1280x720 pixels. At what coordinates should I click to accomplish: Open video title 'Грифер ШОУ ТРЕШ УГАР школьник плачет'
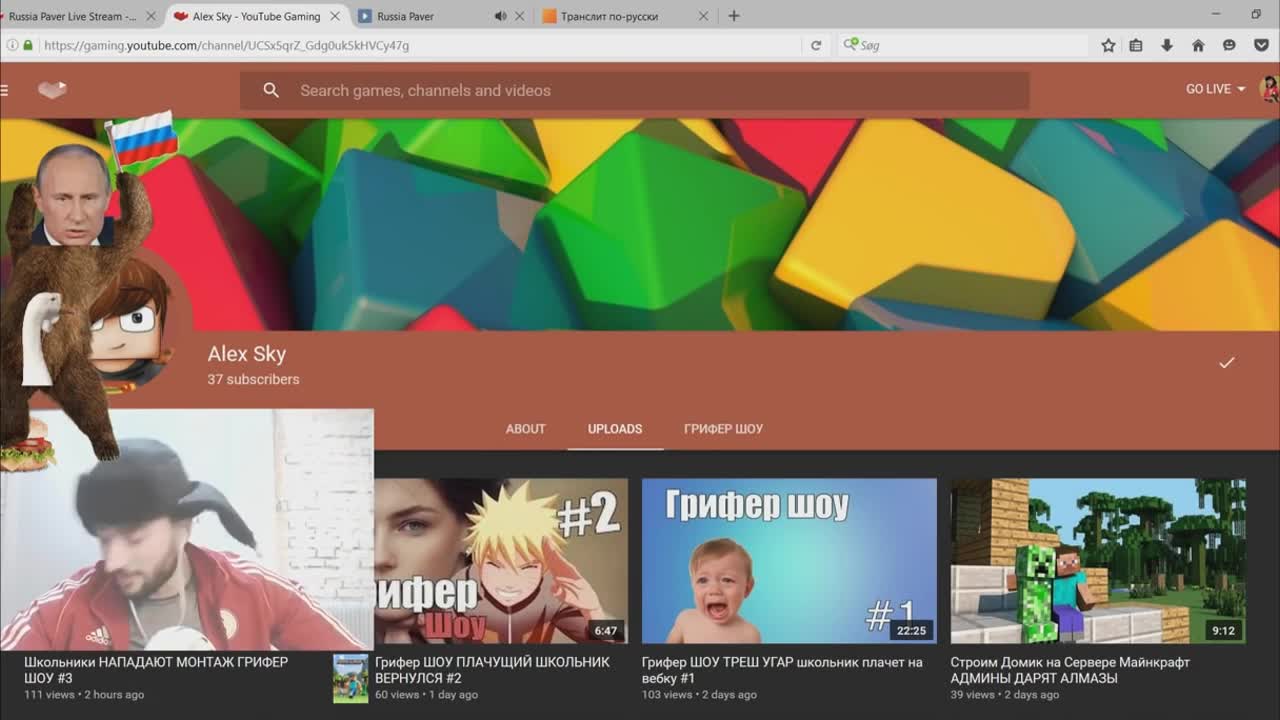[x=782, y=670]
